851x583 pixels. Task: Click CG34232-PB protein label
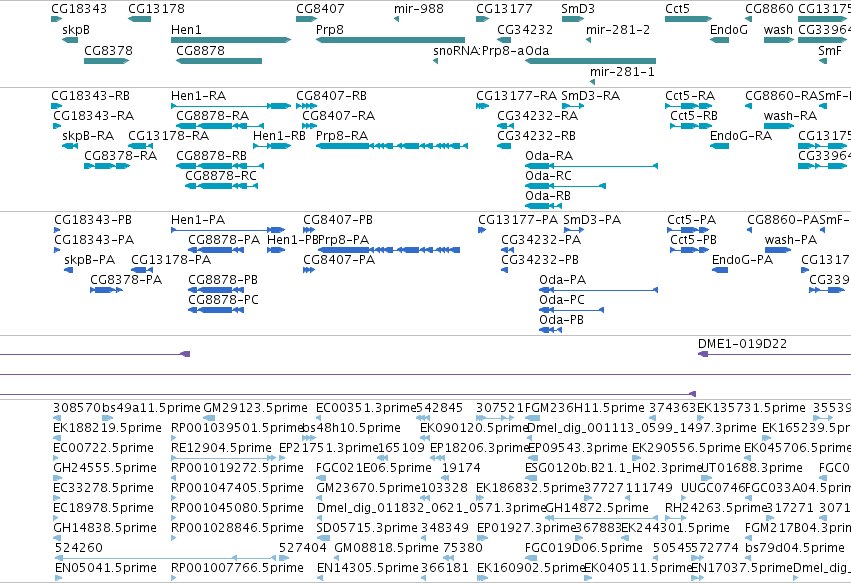(x=539, y=260)
